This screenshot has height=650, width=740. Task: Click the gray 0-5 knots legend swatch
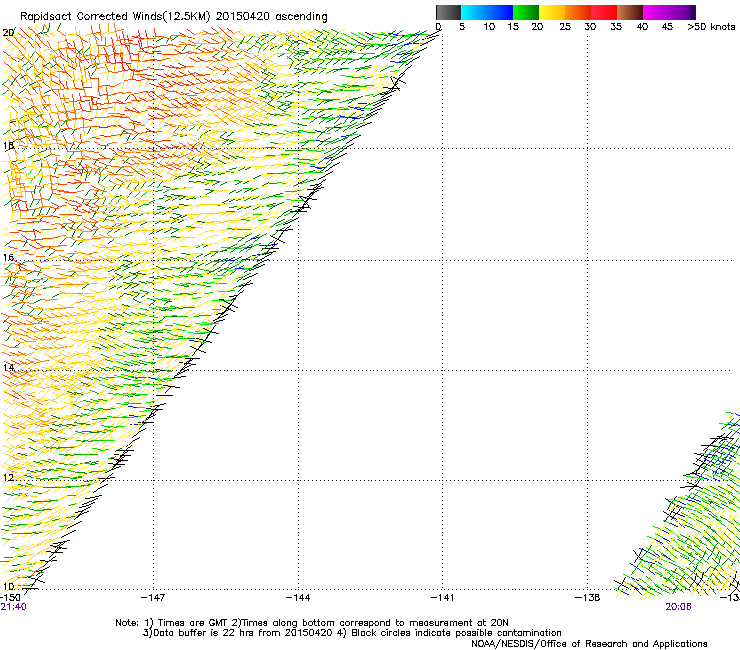click(448, 12)
